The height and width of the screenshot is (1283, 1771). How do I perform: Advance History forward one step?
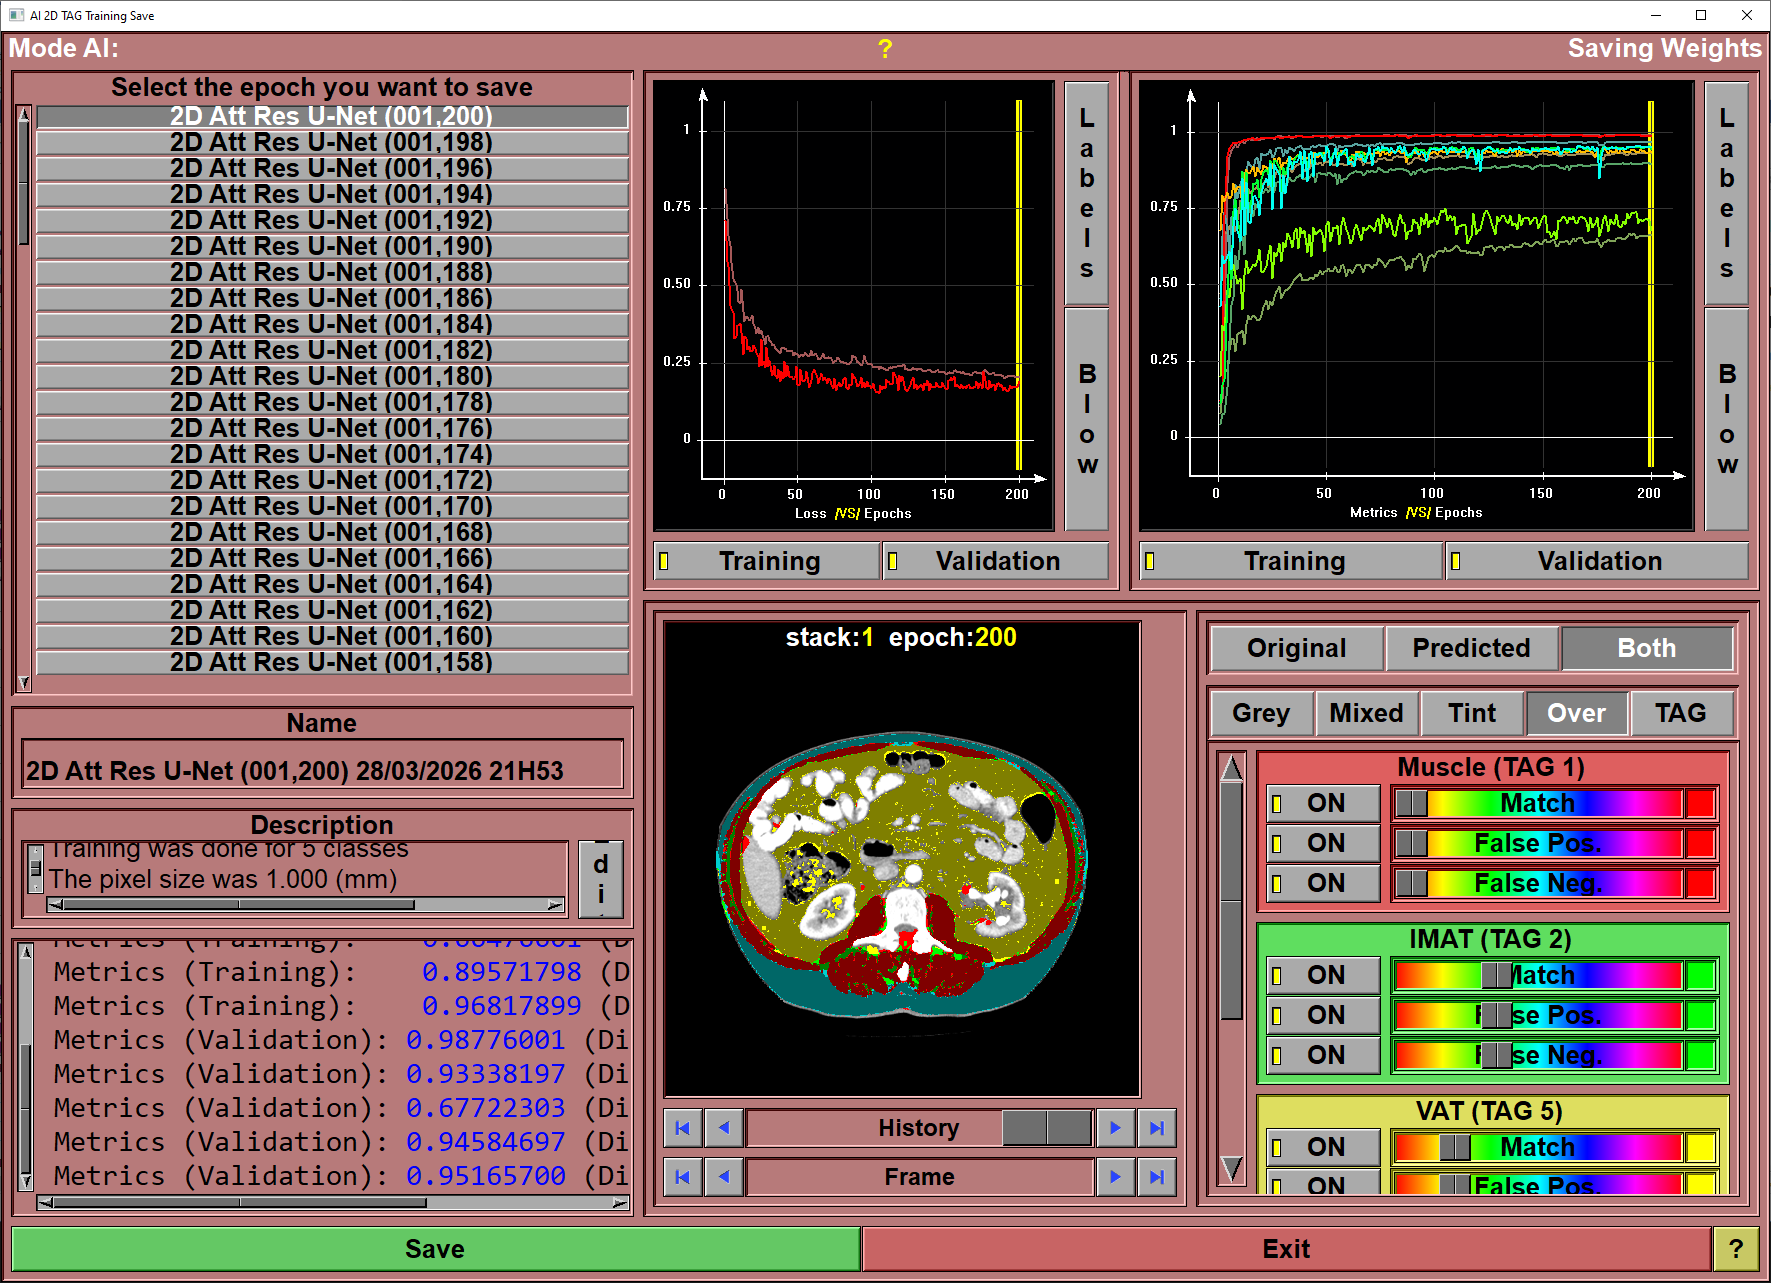(1114, 1128)
